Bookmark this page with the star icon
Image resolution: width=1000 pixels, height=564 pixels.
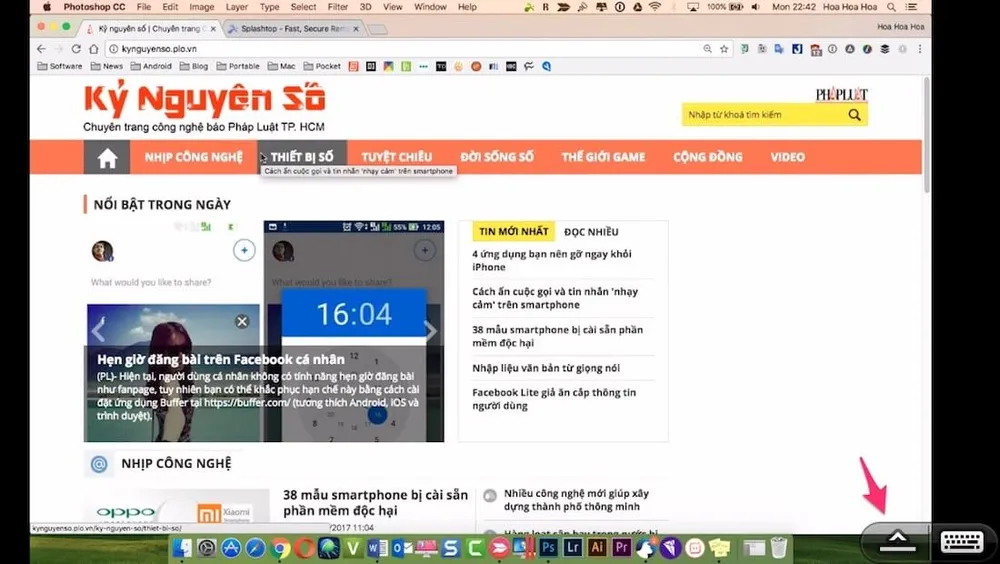724,48
